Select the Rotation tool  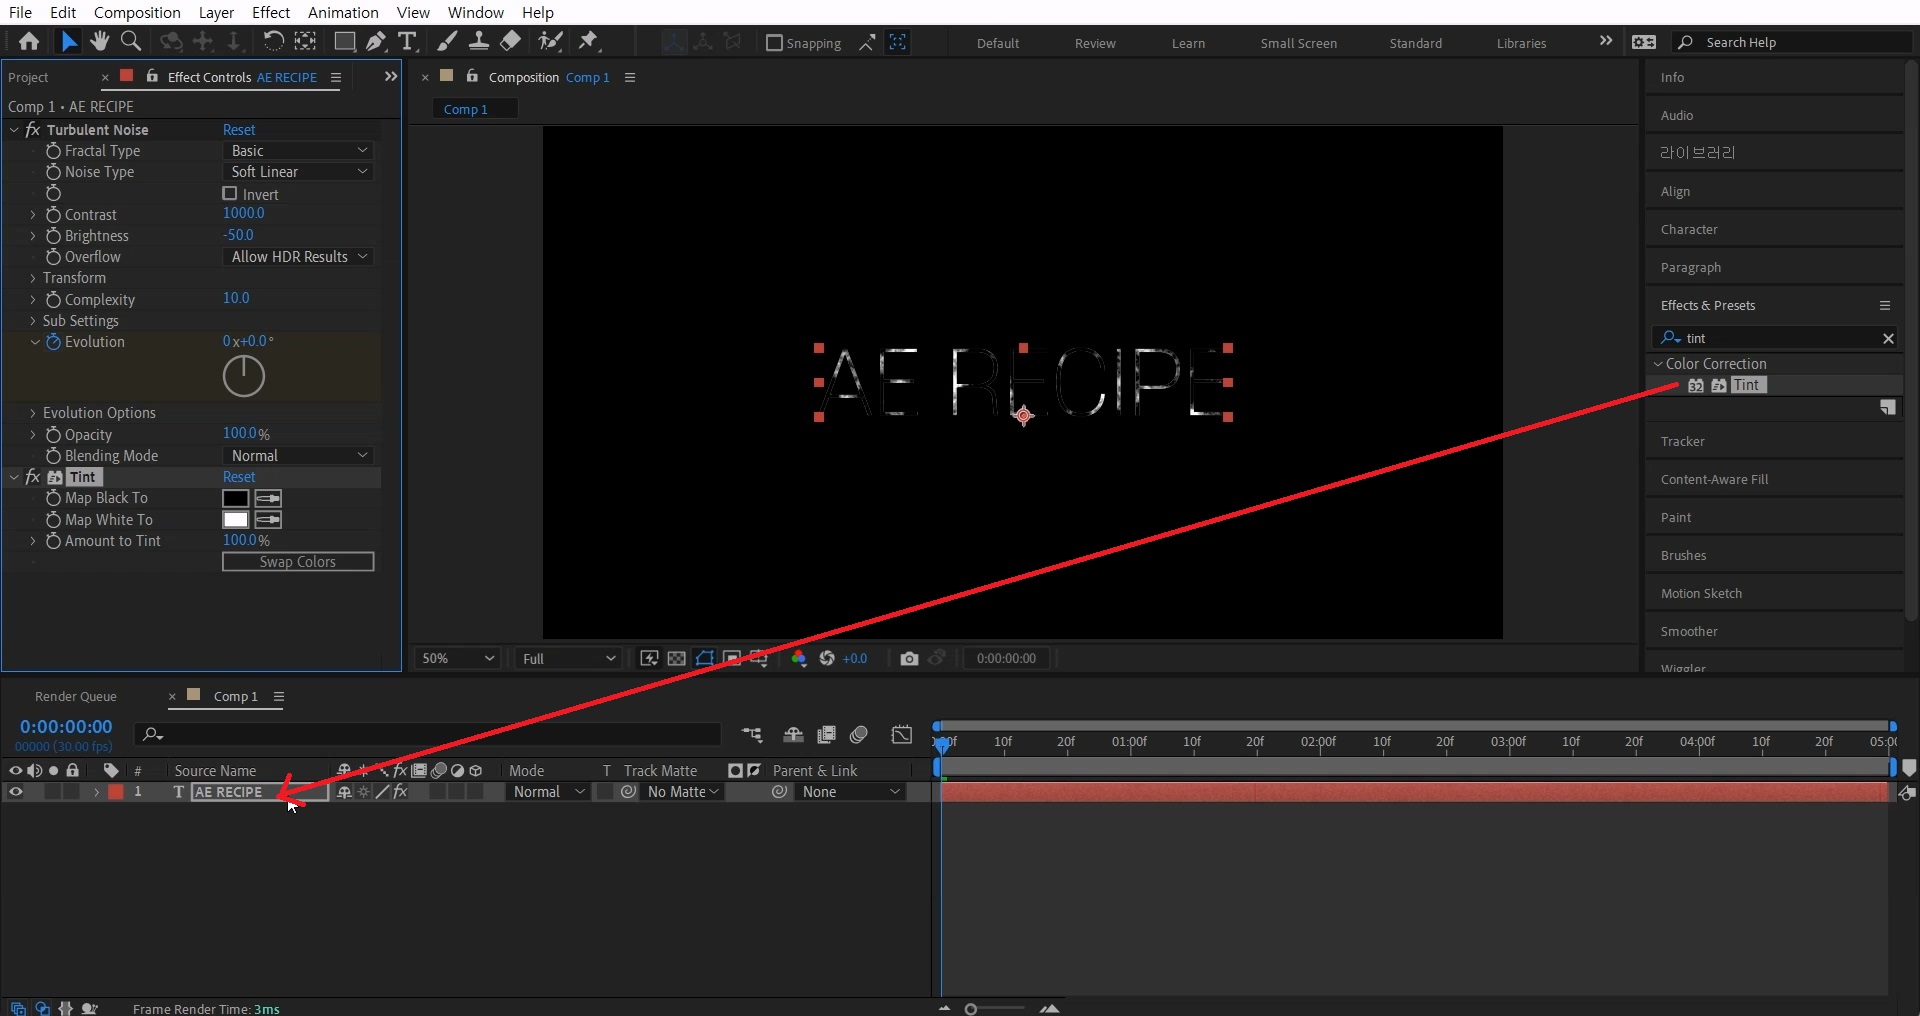(x=273, y=41)
